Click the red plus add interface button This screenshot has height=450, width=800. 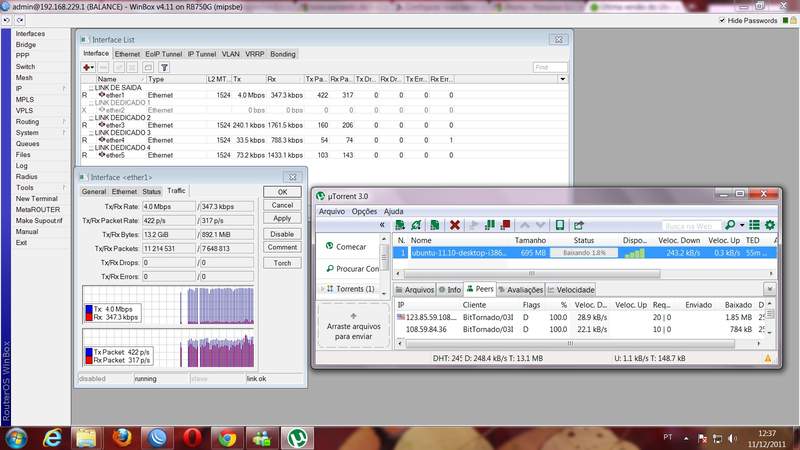pyautogui.click(x=87, y=67)
